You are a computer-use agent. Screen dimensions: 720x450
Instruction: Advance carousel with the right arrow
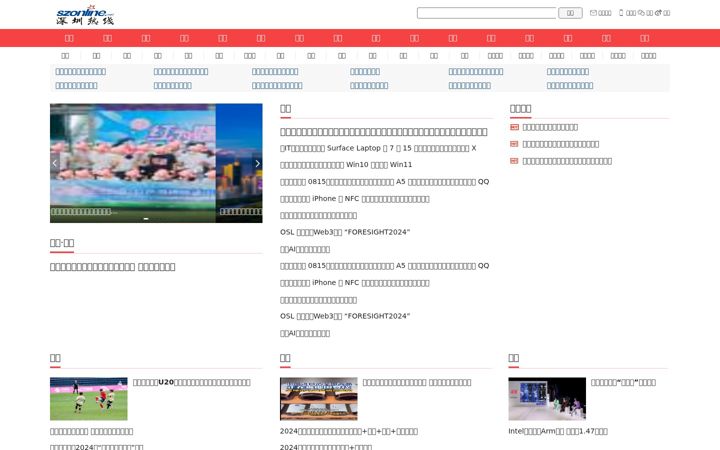pyautogui.click(x=257, y=163)
